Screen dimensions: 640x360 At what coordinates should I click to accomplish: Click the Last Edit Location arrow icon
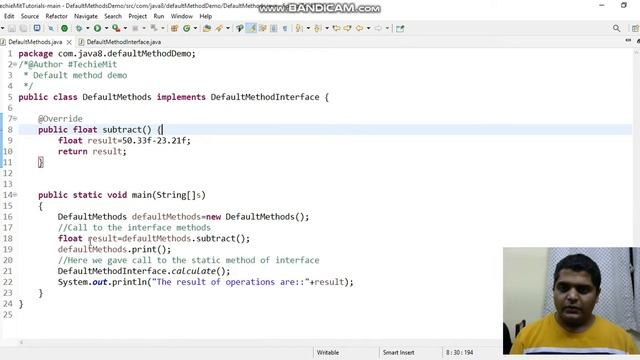tap(336, 28)
